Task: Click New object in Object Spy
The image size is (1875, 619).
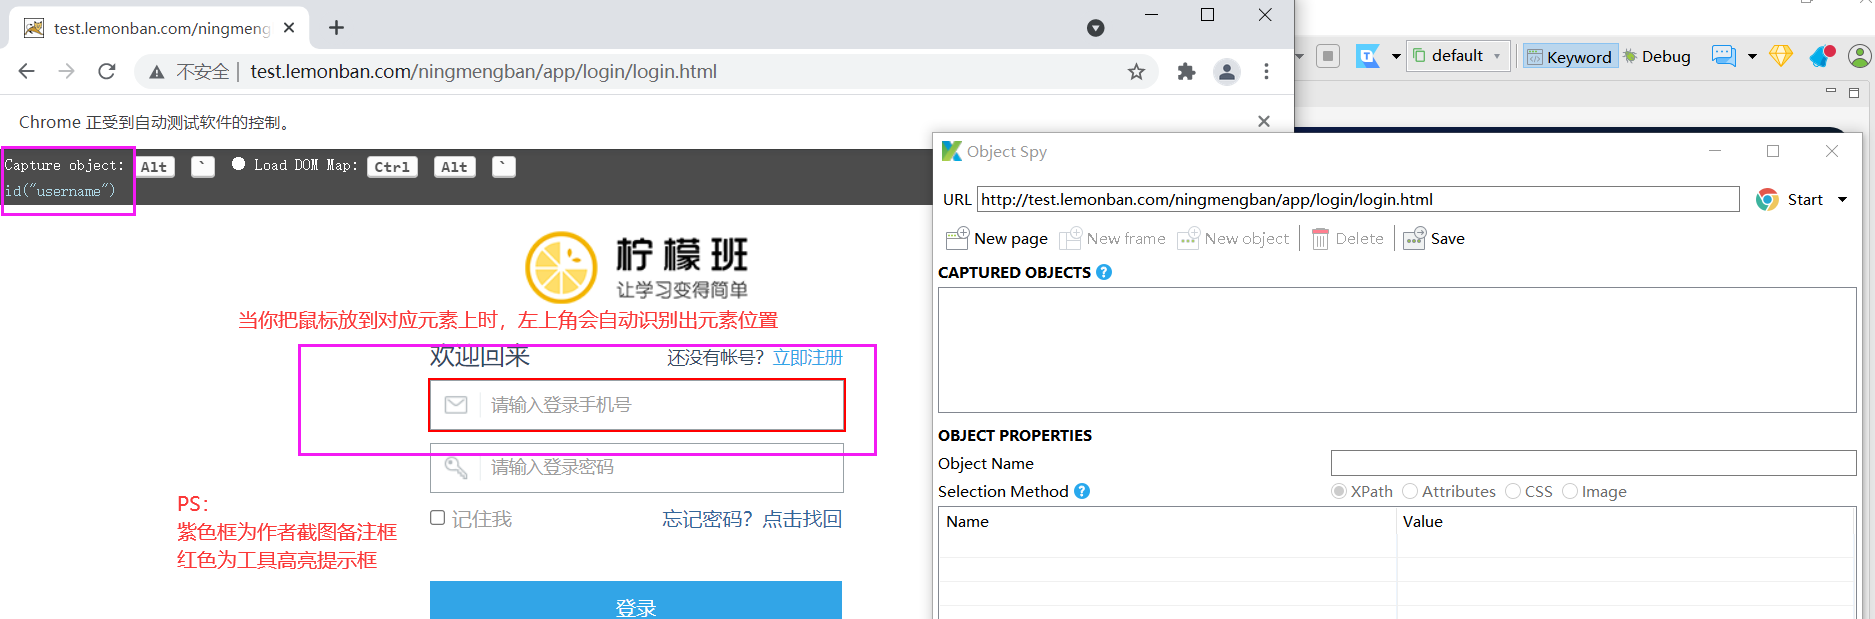Action: [x=1233, y=238]
